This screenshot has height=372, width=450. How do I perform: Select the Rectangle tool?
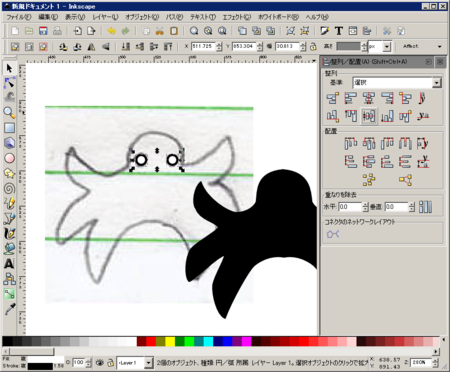tap(9, 128)
